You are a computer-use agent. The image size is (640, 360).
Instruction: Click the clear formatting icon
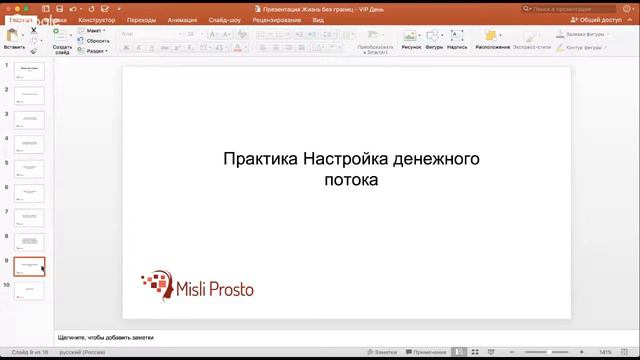(x=242, y=35)
